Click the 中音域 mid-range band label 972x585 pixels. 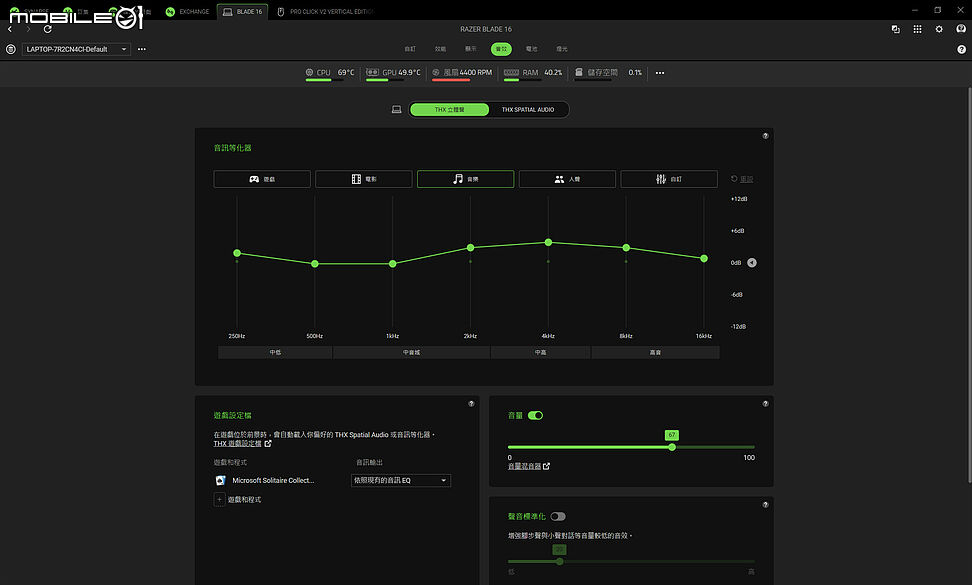pyautogui.click(x=412, y=353)
